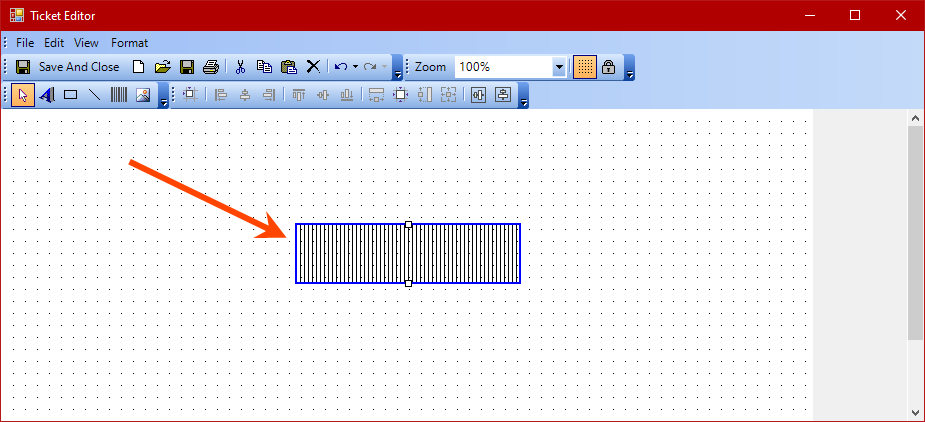Viewport: 925px width, 422px height.
Task: Align selected objects to bottom edges
Action: [x=347, y=94]
